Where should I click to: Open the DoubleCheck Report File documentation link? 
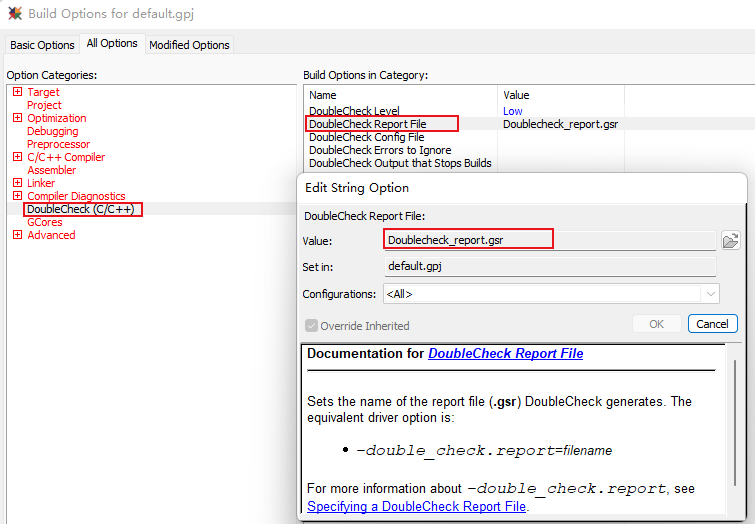[505, 353]
